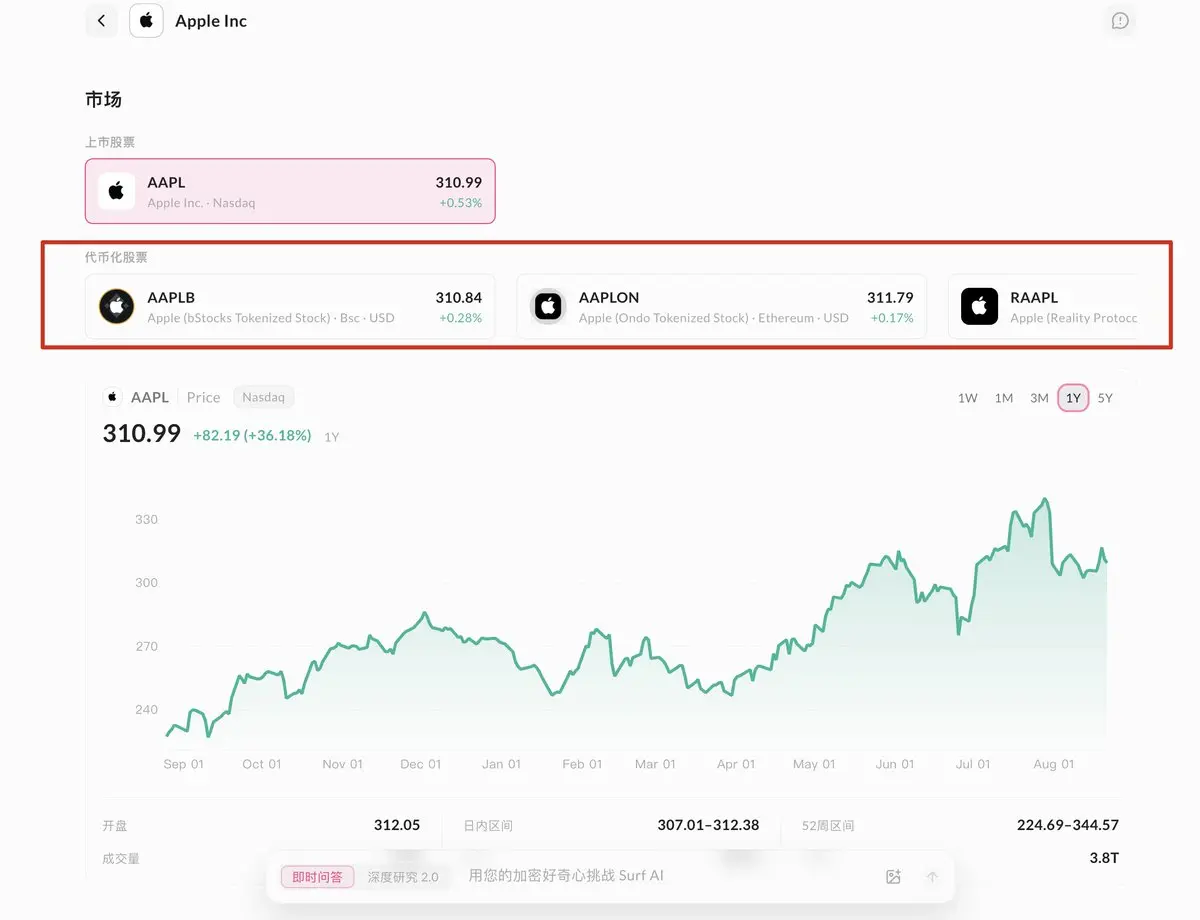This screenshot has height=920, width=1200.
Task: Click the Apple Inc page title
Action: 211,21
